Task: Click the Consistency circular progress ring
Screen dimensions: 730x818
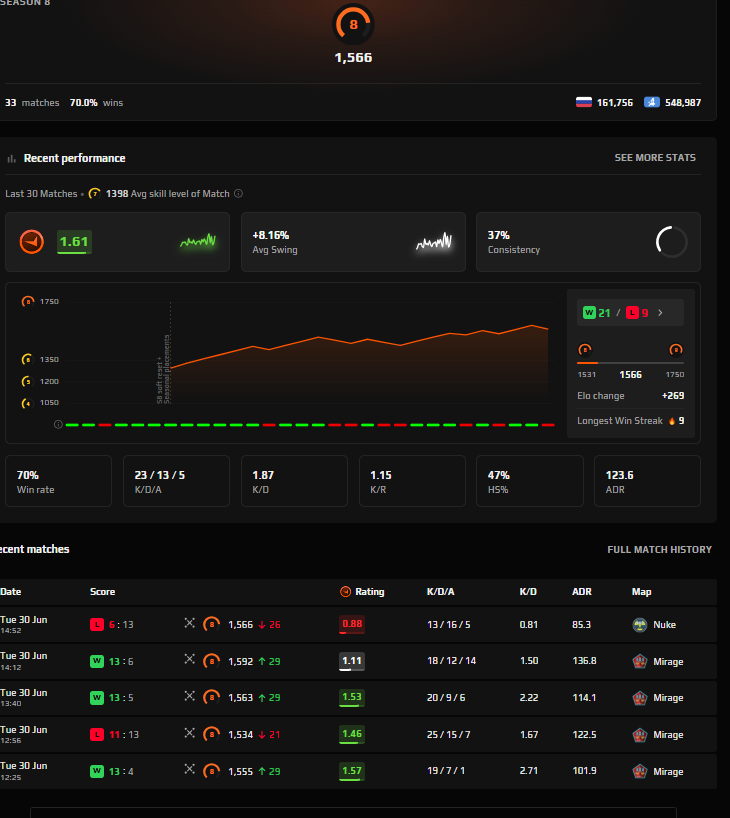Action: point(671,242)
